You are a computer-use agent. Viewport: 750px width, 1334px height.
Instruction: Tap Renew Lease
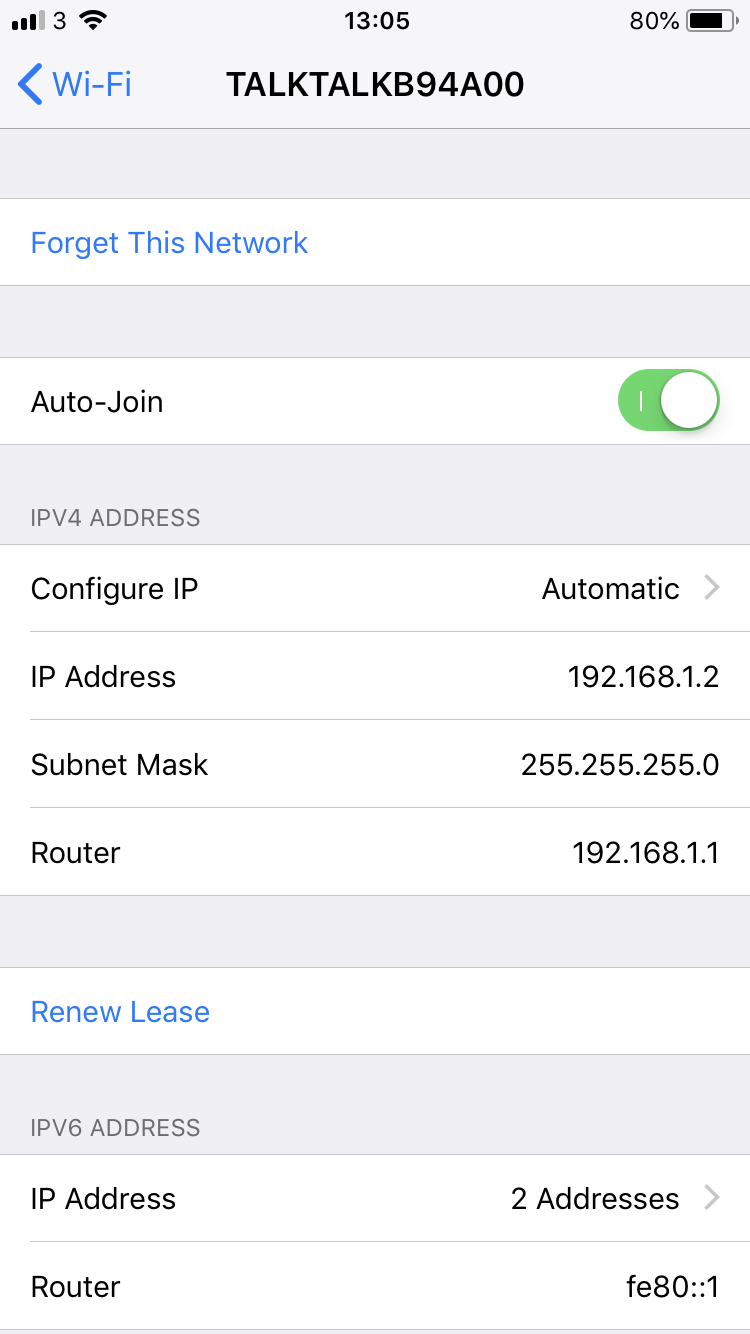(x=375, y=1011)
